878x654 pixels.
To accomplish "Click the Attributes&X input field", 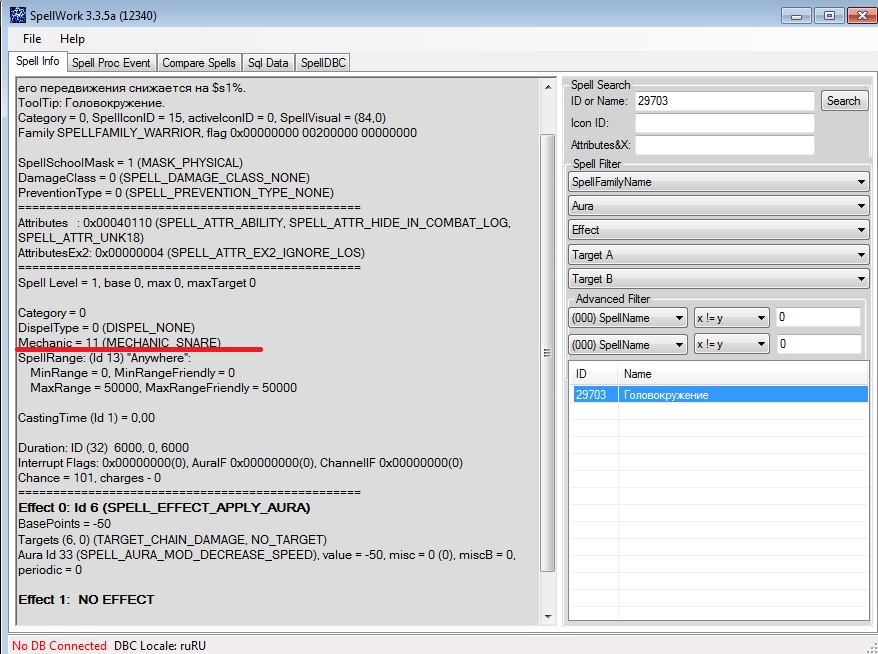I will [x=724, y=145].
